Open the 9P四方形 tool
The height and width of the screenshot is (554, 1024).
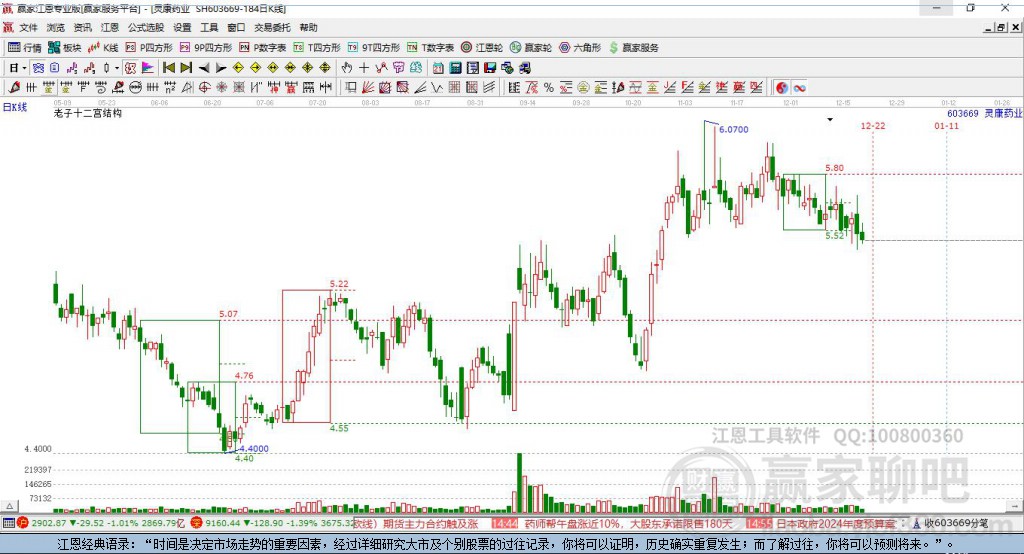(x=206, y=48)
